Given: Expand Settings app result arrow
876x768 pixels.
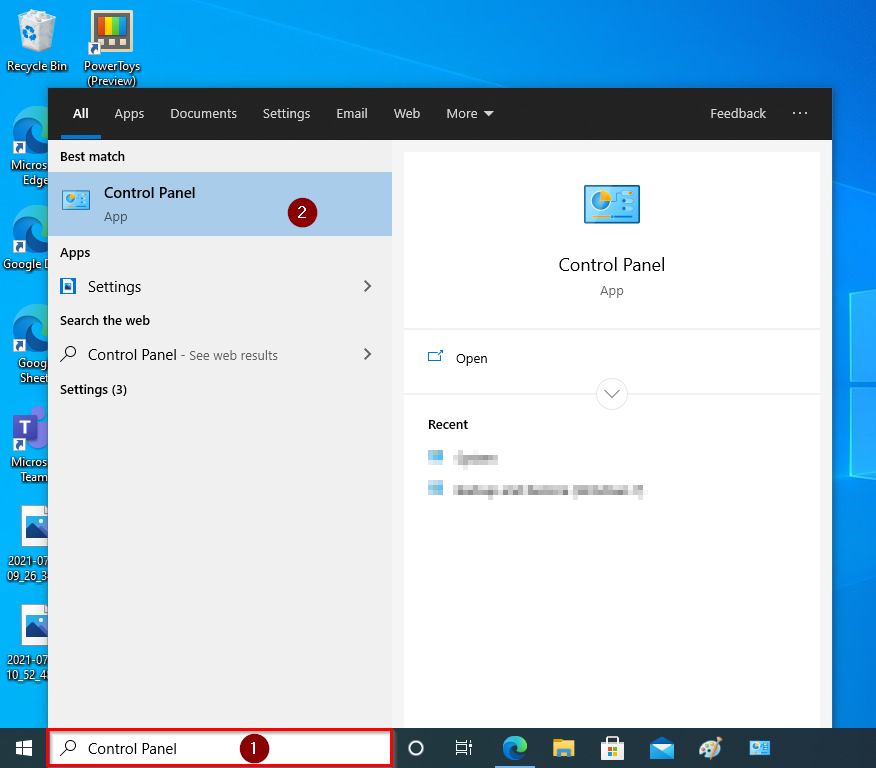Looking at the screenshot, I should (x=367, y=286).
